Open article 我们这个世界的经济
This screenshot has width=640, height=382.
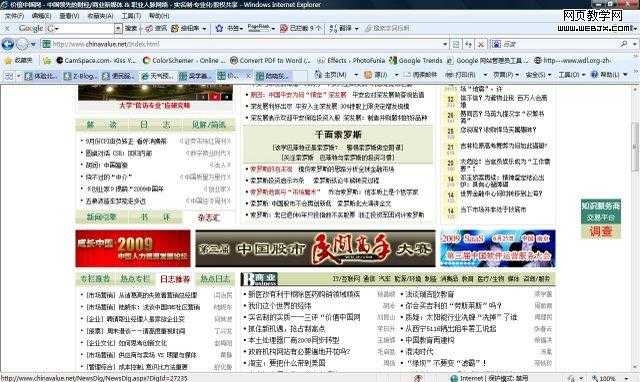click(x=280, y=306)
